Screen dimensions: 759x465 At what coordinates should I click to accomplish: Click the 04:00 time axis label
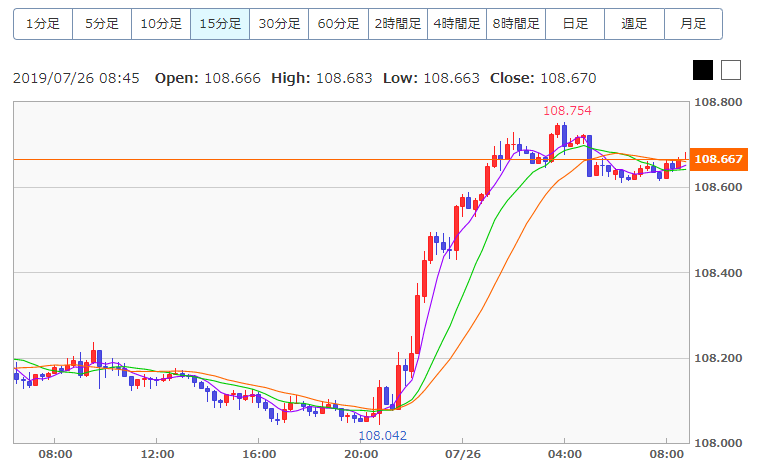click(565, 454)
